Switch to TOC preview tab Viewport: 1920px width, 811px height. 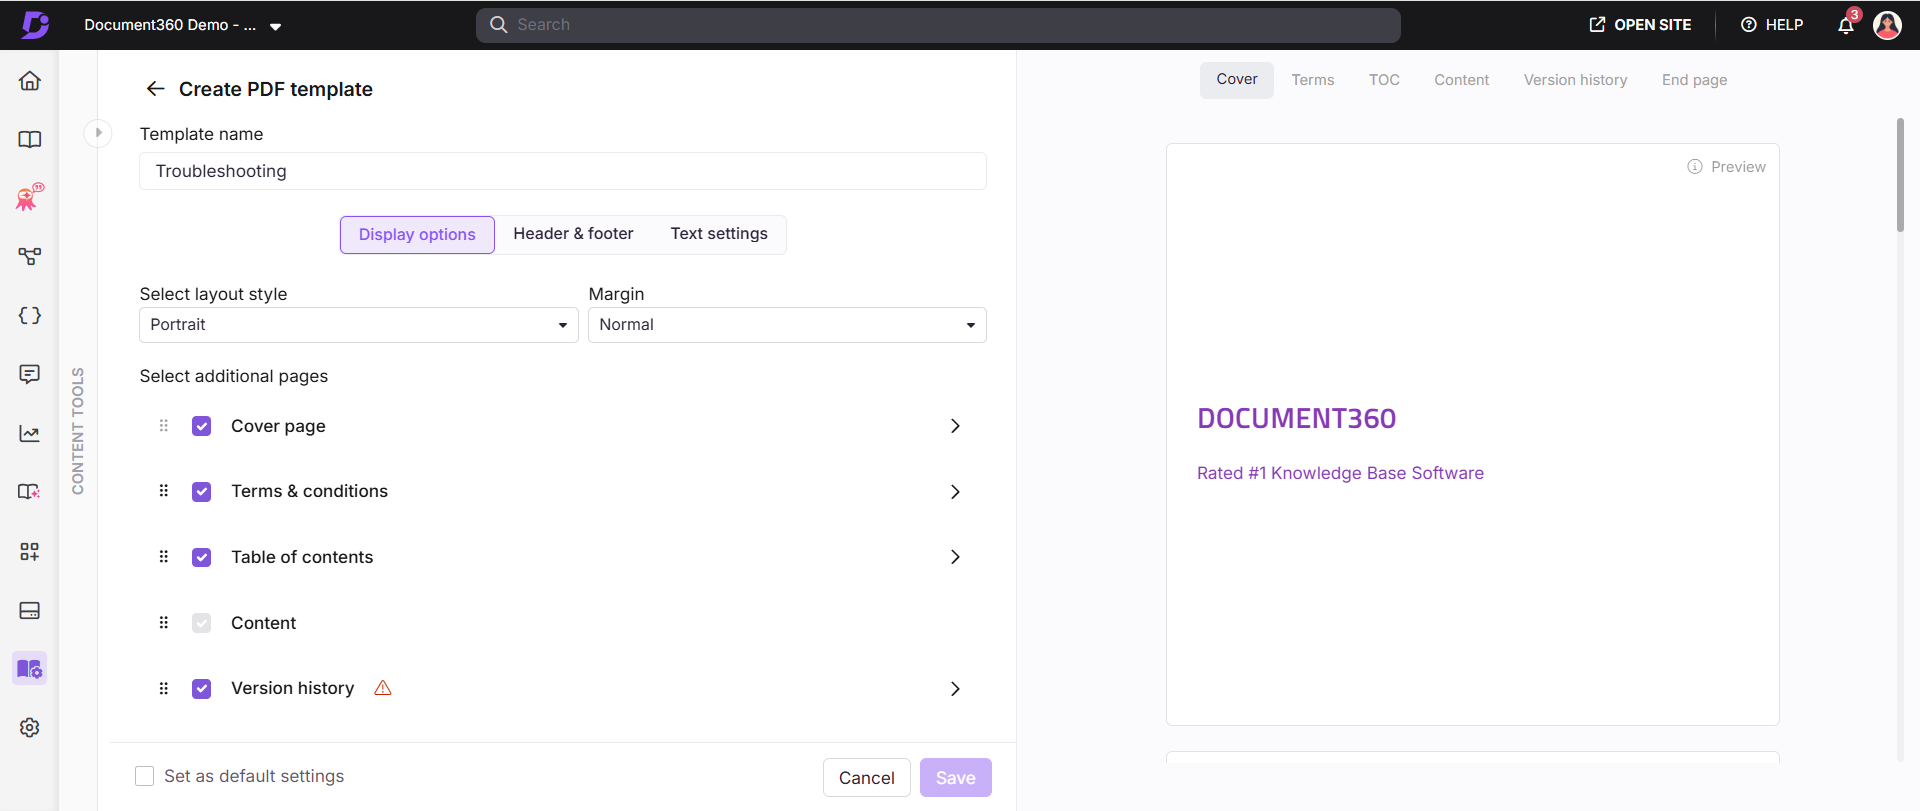tap(1384, 80)
